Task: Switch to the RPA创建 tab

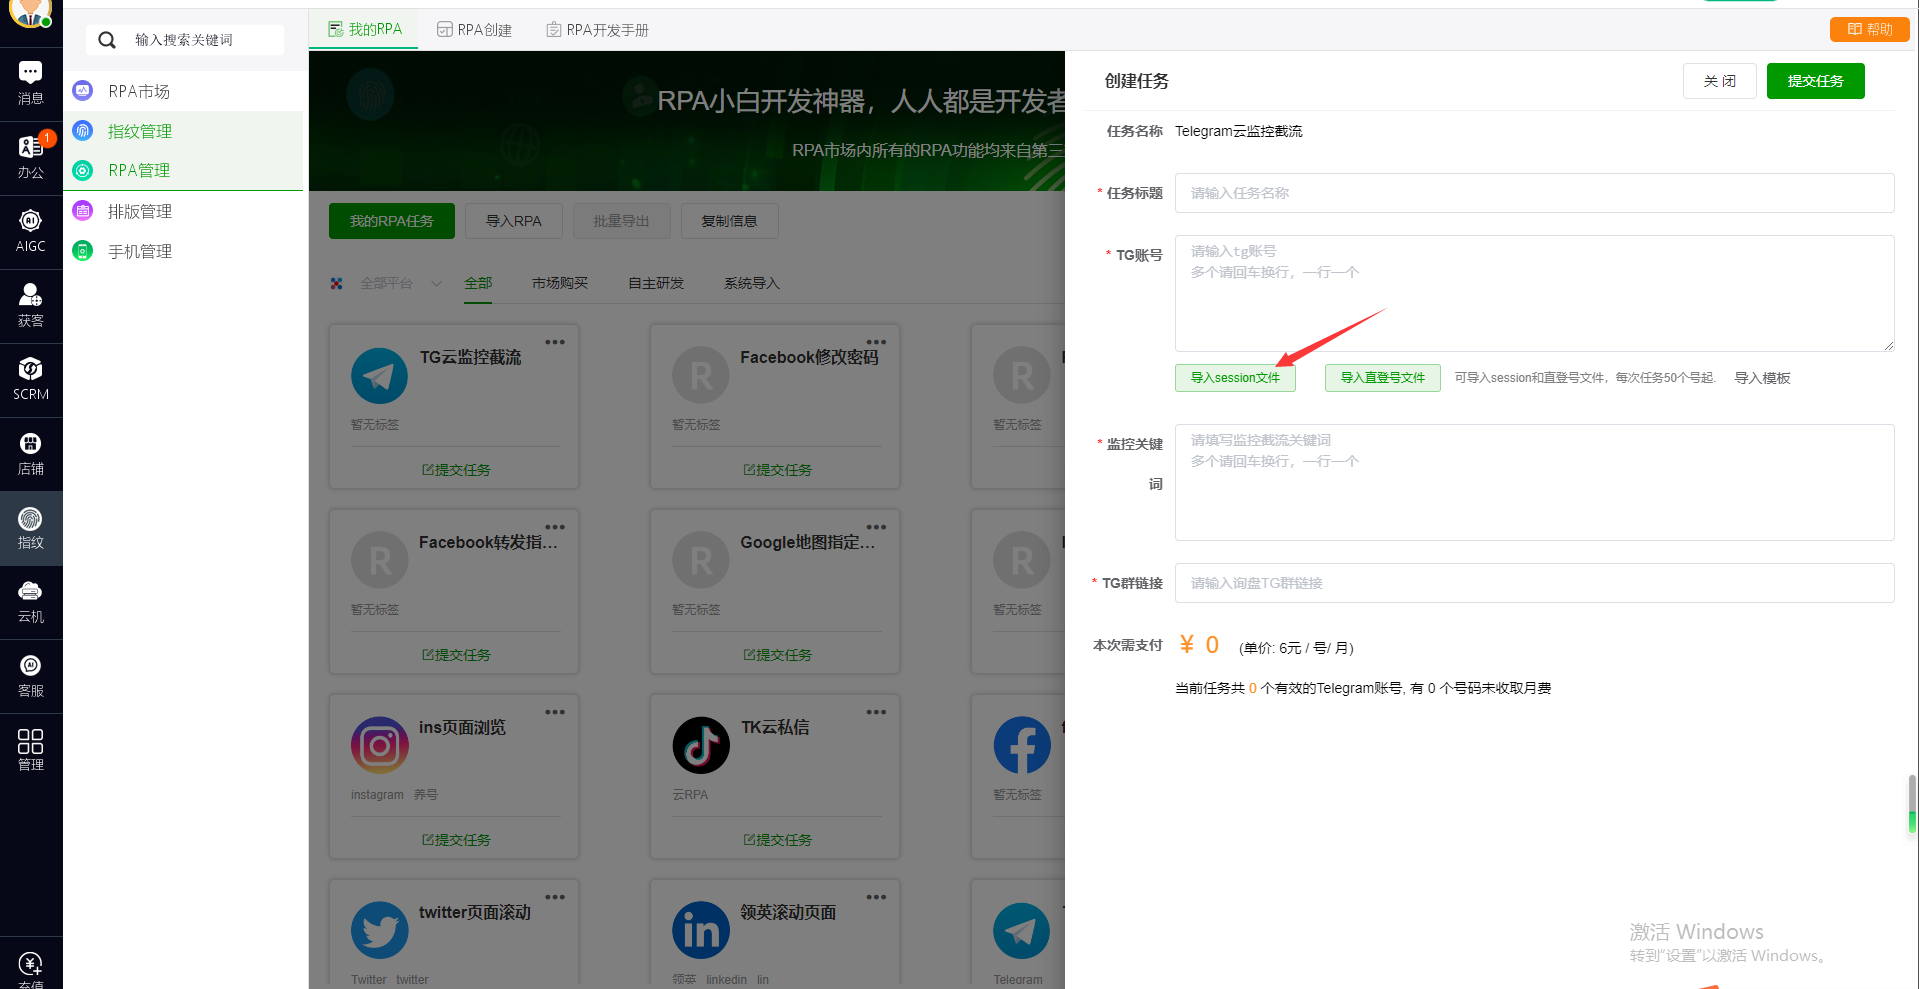Action: (x=474, y=29)
